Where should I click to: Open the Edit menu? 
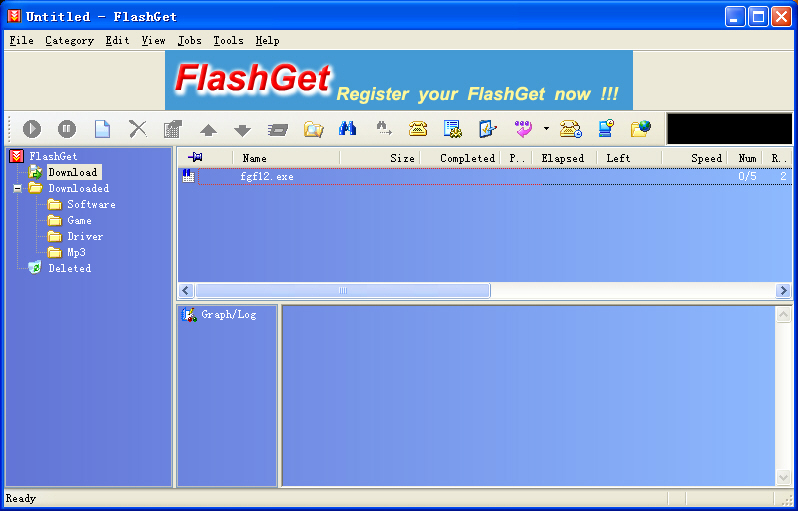(117, 40)
